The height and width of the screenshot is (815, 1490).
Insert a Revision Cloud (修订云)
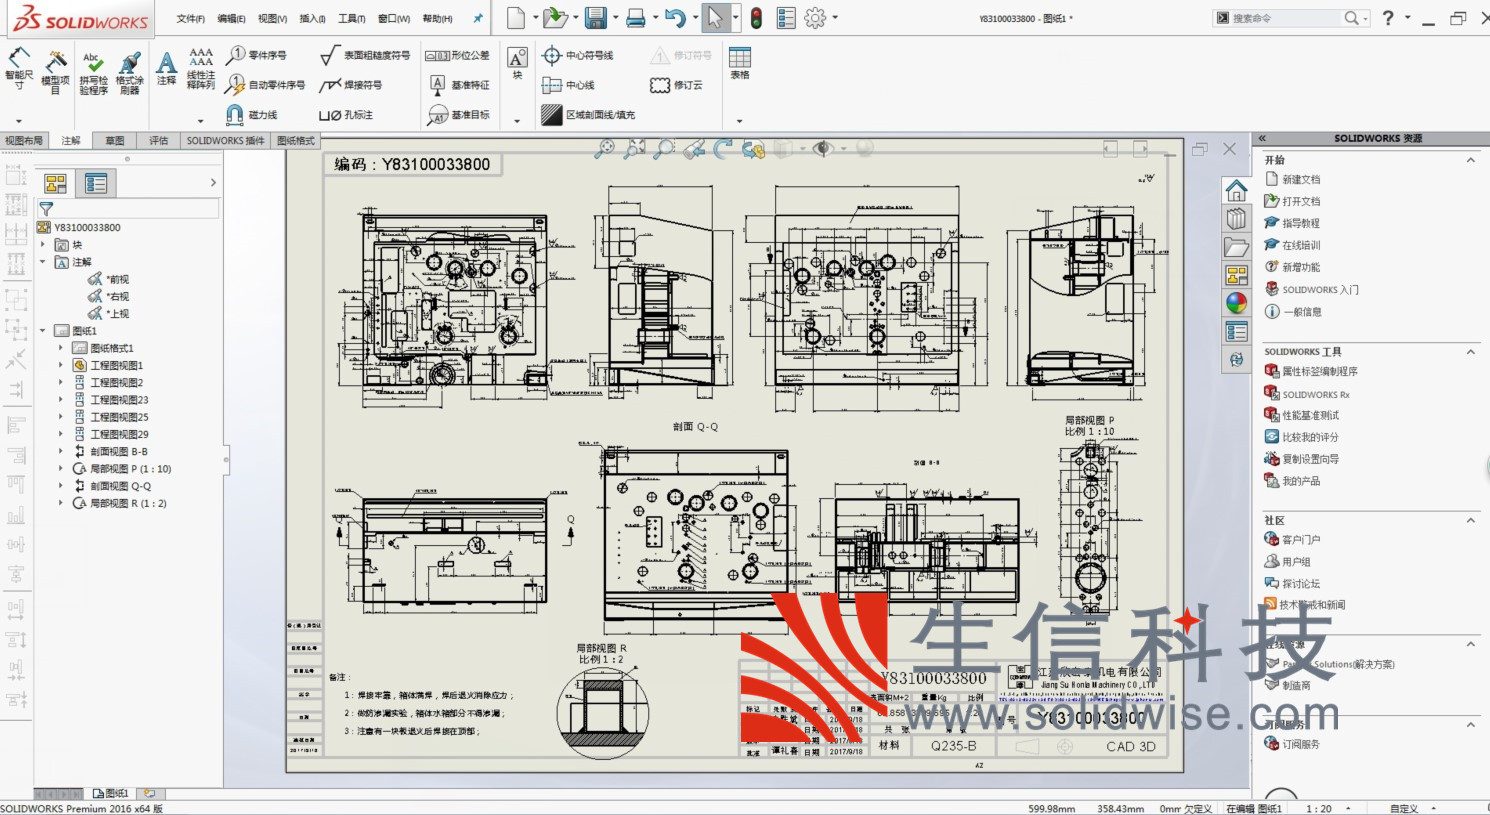[676, 85]
